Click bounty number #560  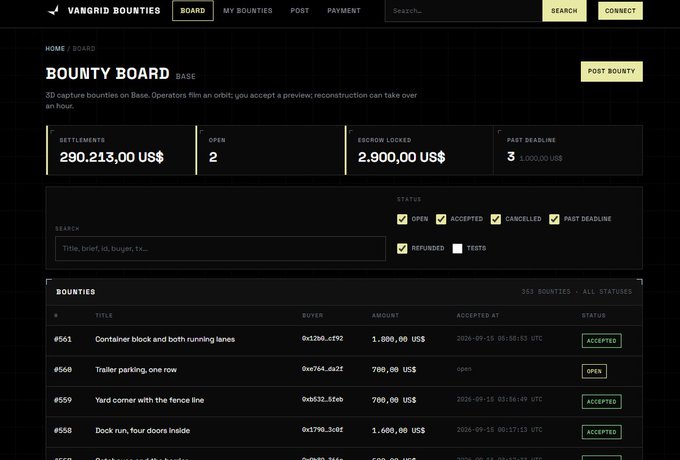[x=63, y=369]
